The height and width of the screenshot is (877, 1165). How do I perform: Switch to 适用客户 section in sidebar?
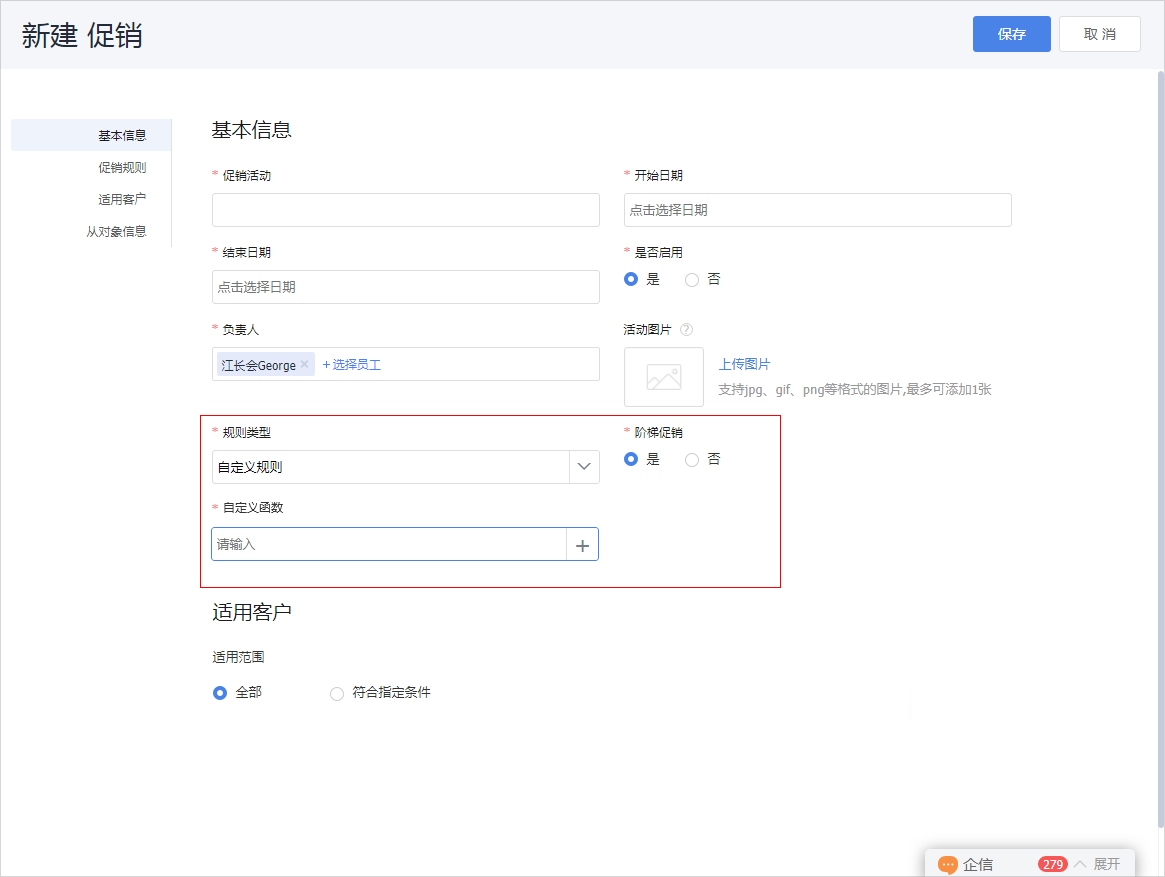(124, 199)
